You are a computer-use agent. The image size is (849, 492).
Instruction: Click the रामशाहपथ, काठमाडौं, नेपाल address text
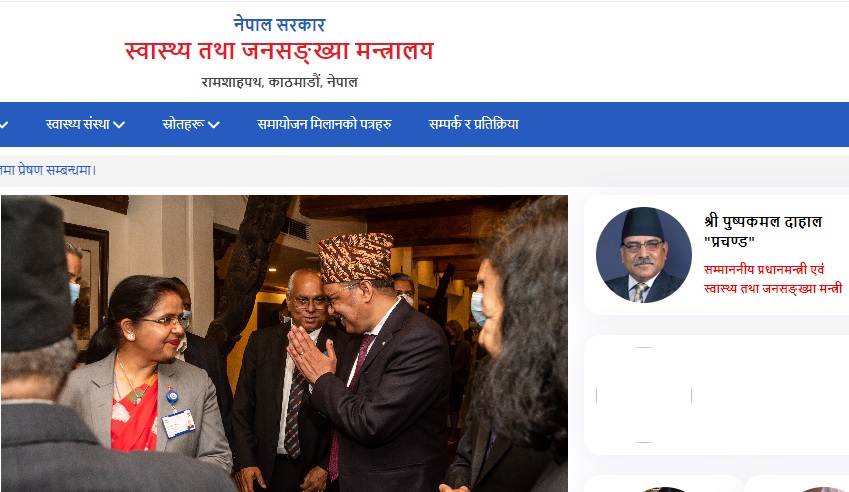pyautogui.click(x=279, y=82)
